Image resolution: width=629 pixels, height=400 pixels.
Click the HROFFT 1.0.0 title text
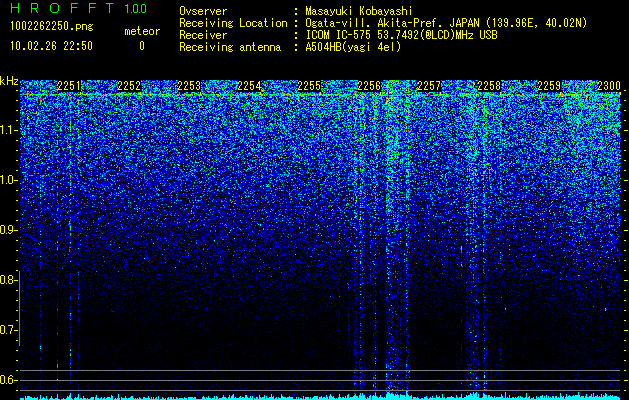pos(79,8)
